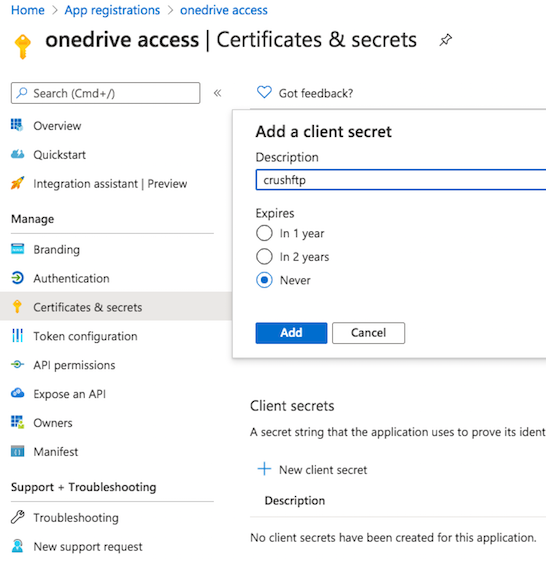
Task: Click the Manifest icon in the sidebar
Action: pyautogui.click(x=17, y=451)
